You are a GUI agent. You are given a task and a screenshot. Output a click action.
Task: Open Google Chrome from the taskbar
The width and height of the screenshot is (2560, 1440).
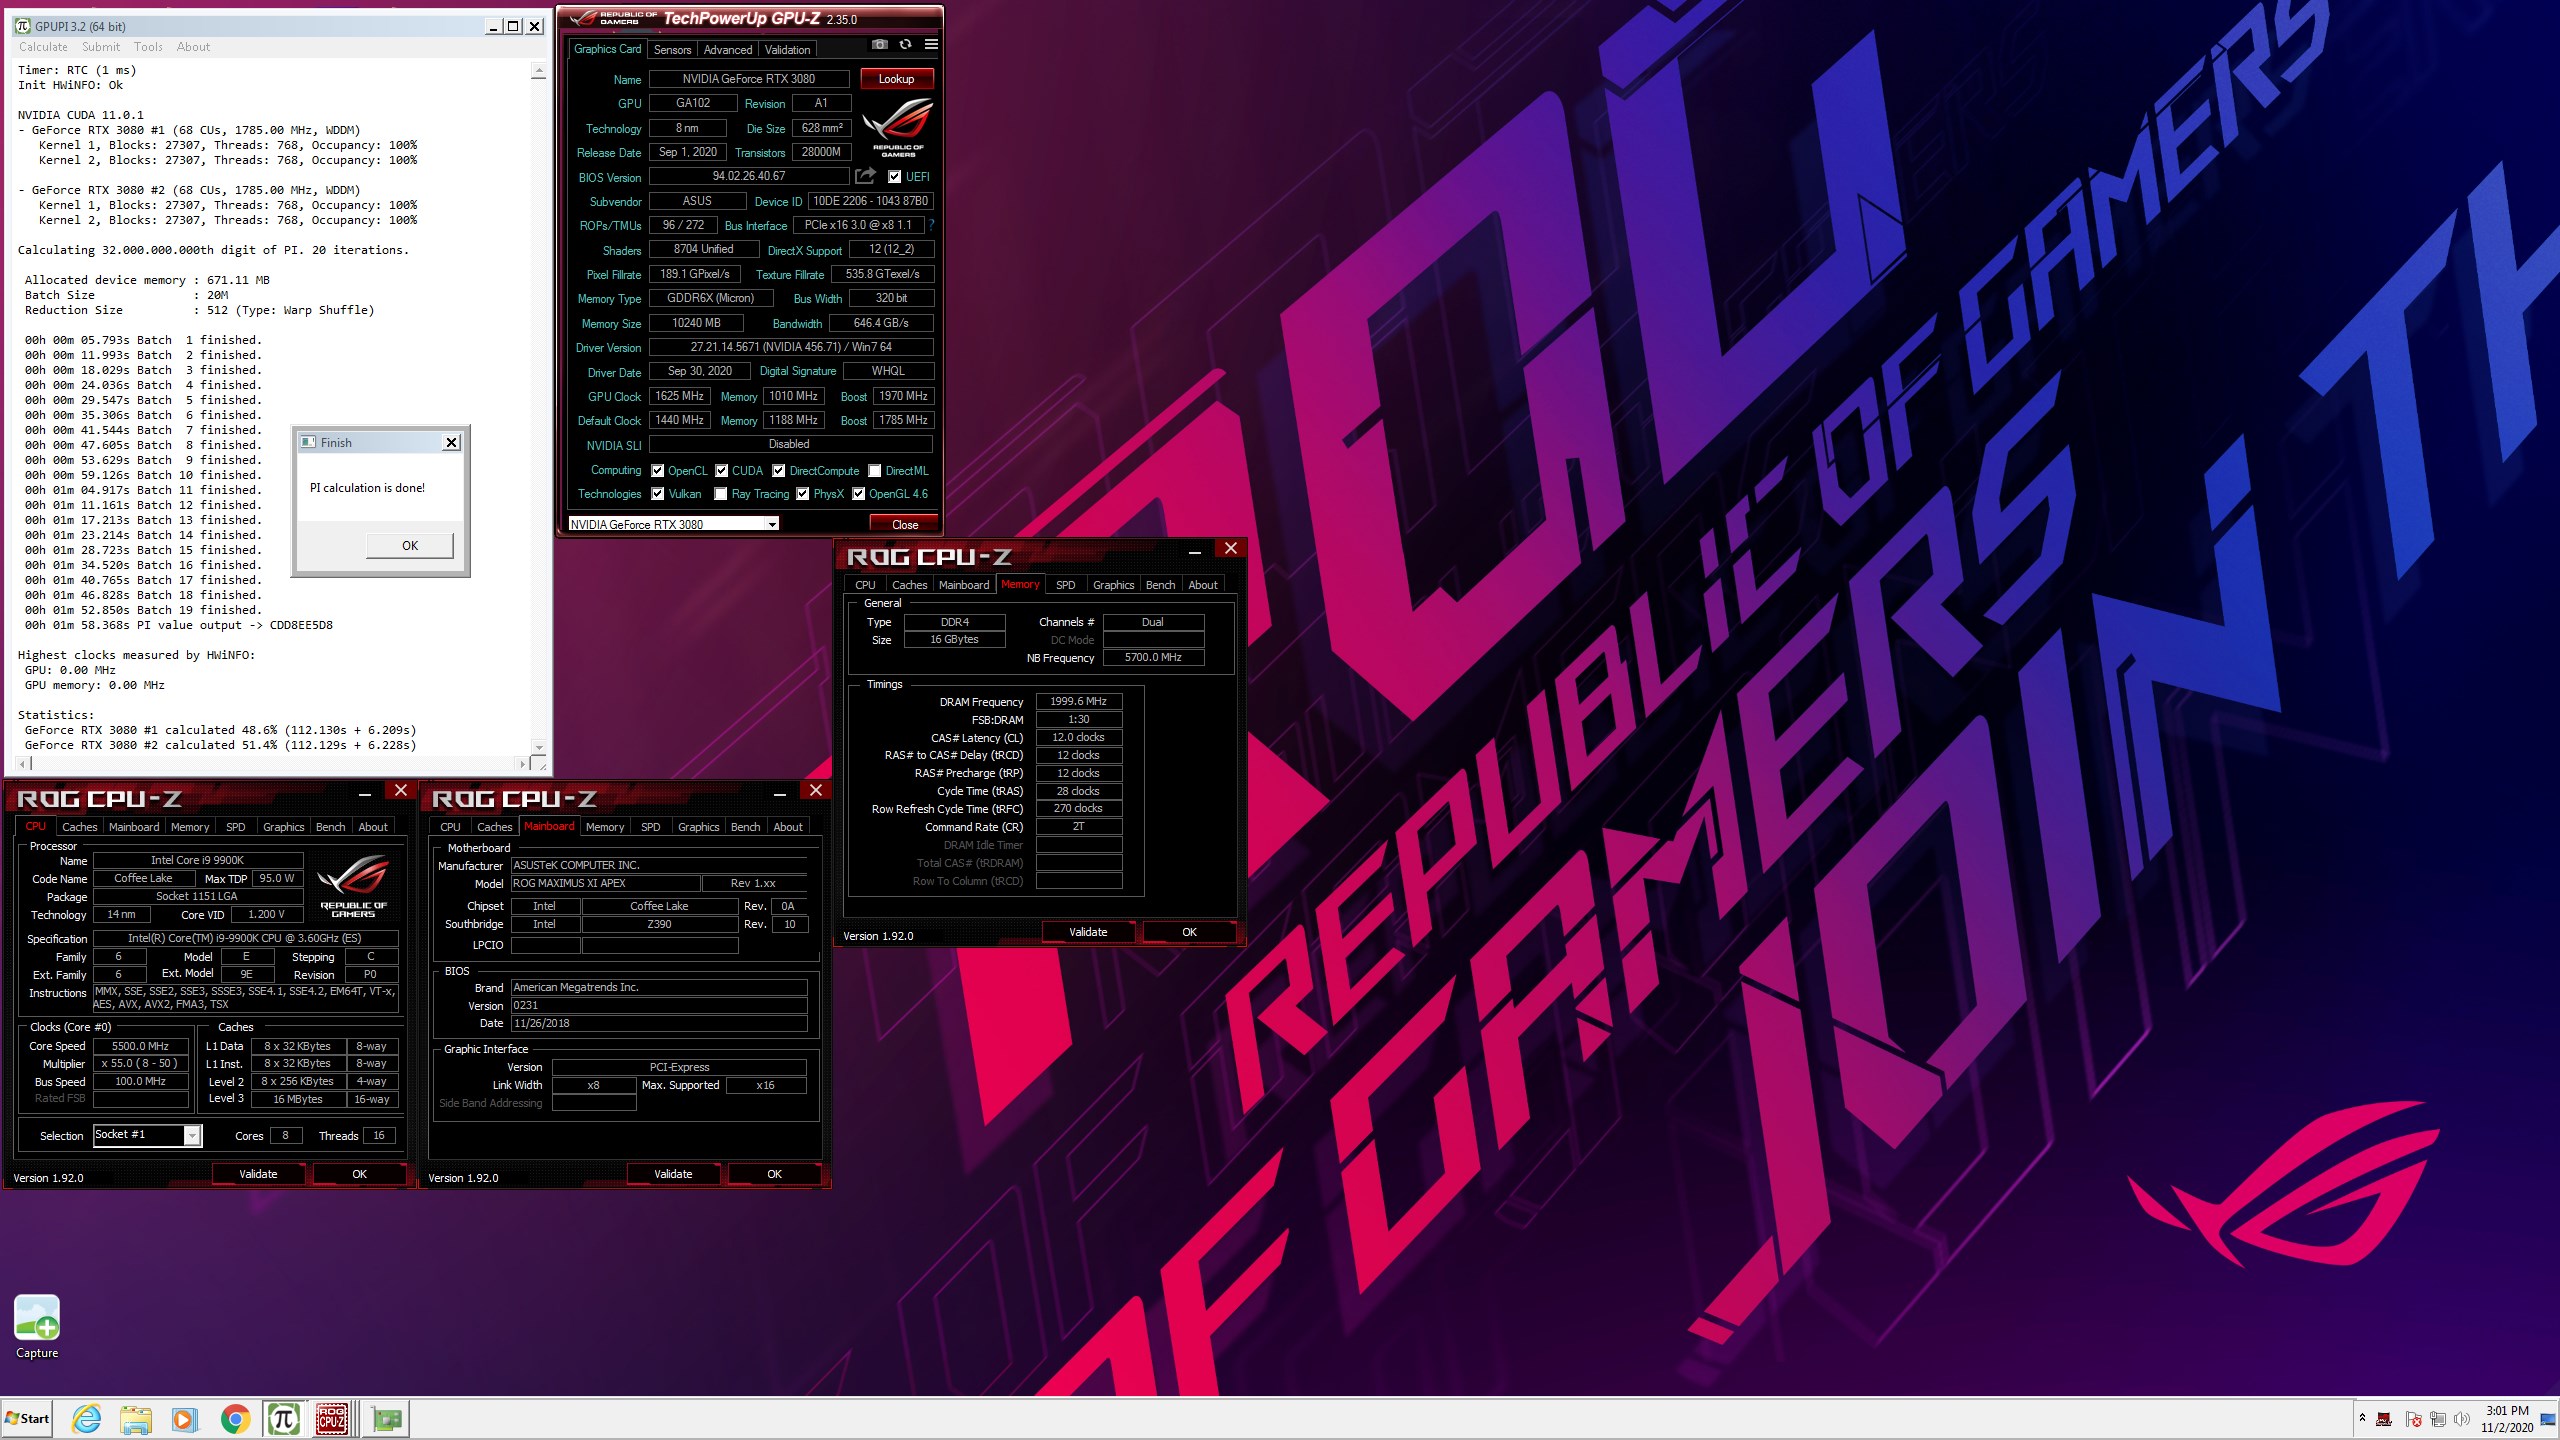pos(235,1418)
